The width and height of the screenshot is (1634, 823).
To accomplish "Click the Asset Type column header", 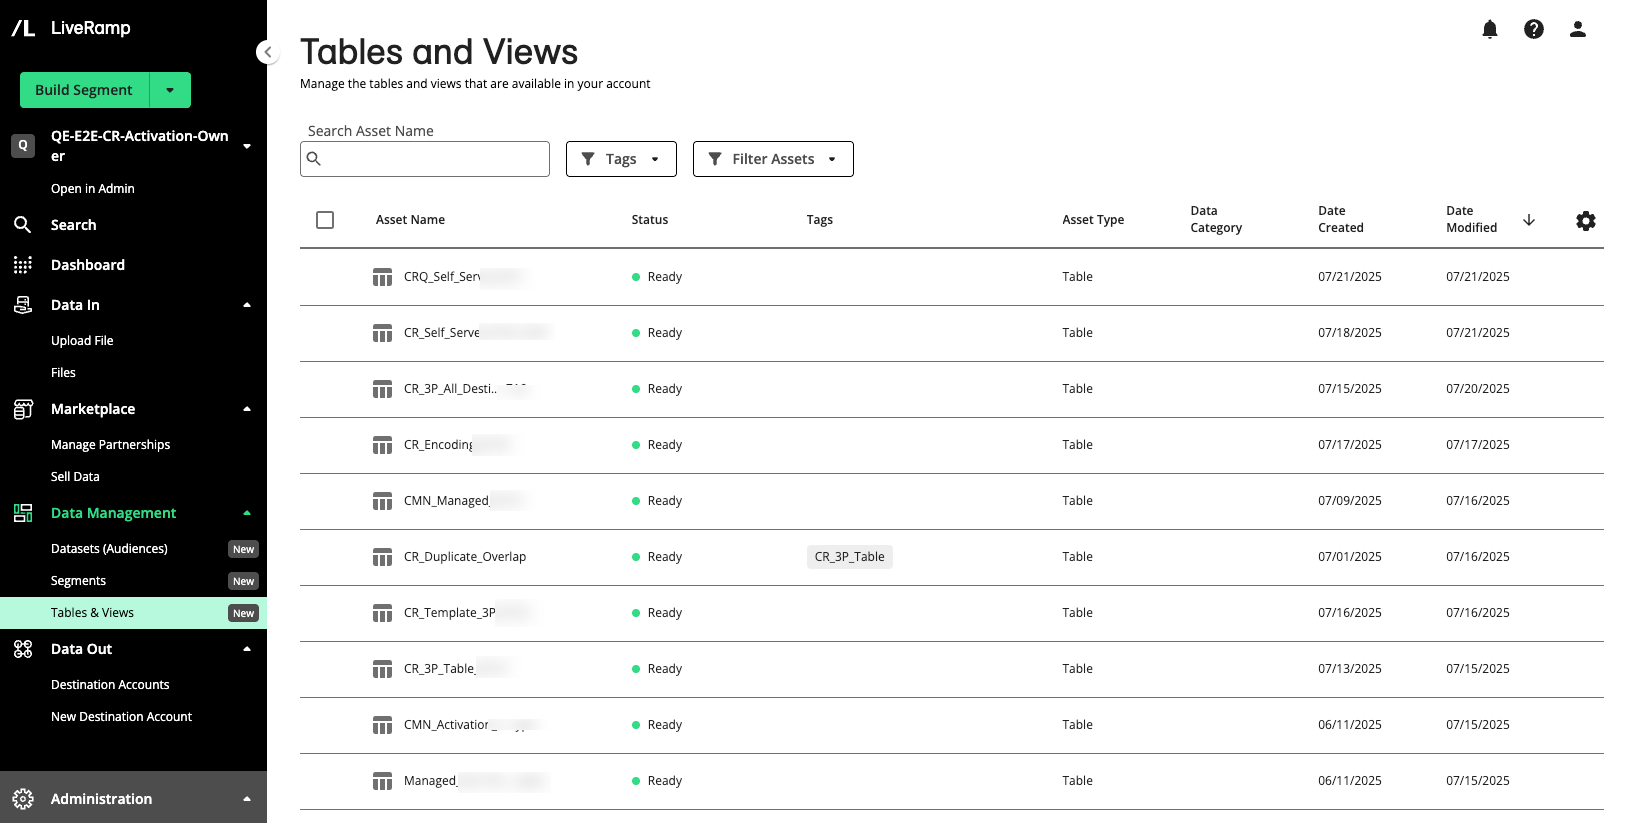I will point(1093,220).
